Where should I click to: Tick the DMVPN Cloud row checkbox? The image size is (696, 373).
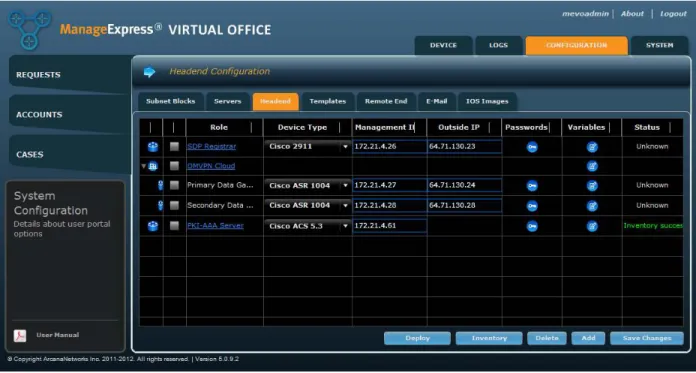(174, 166)
